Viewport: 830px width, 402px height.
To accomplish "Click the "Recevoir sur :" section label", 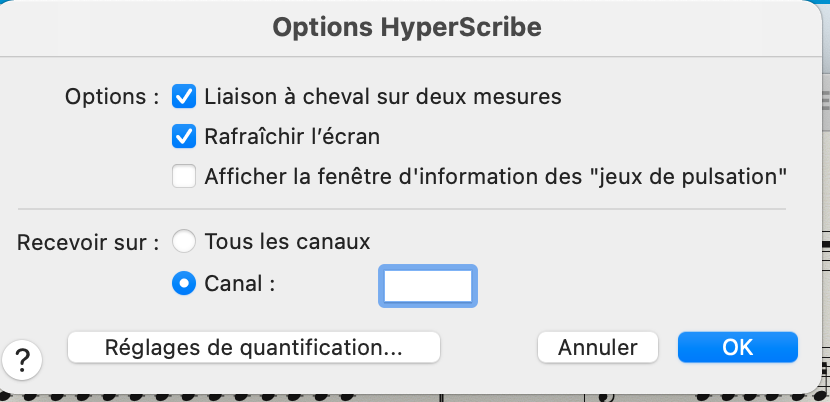I will (88, 241).
